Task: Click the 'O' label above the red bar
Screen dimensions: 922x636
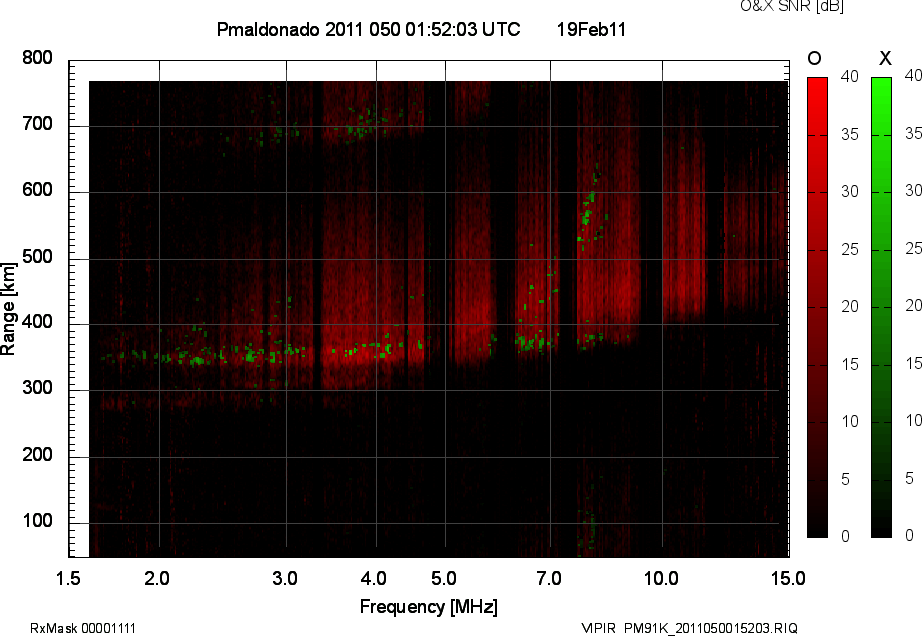Action: coord(814,58)
